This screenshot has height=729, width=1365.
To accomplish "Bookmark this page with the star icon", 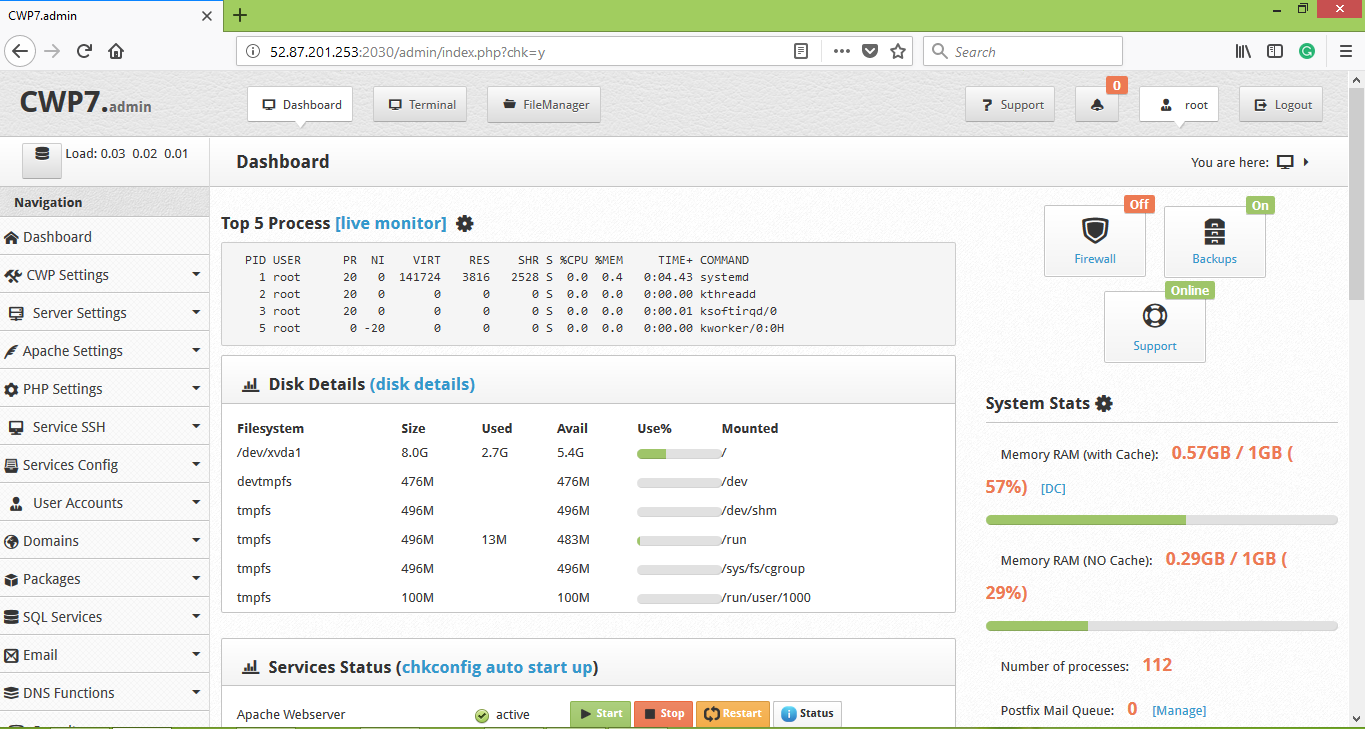I will [898, 52].
